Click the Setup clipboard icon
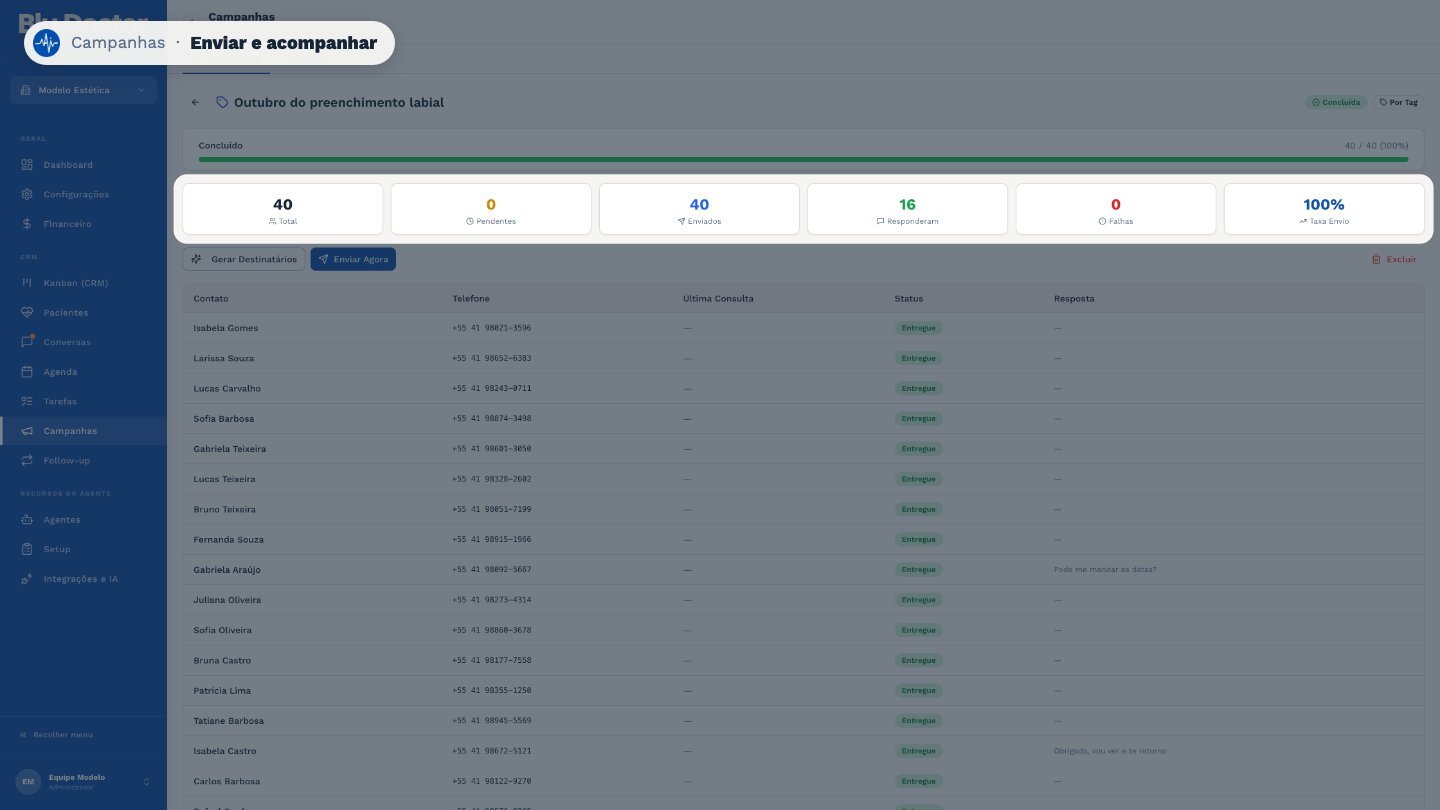The image size is (1440, 810). click(27, 549)
